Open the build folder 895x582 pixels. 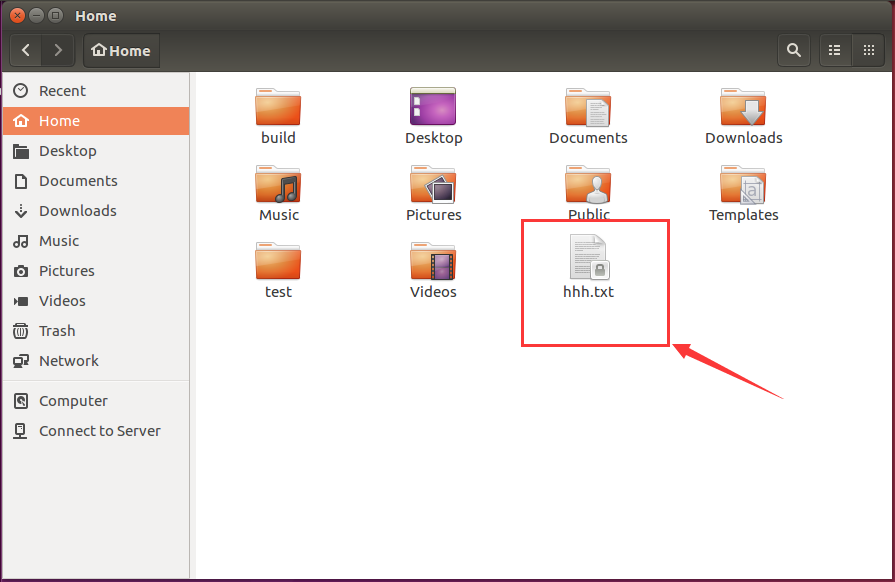(x=278, y=107)
